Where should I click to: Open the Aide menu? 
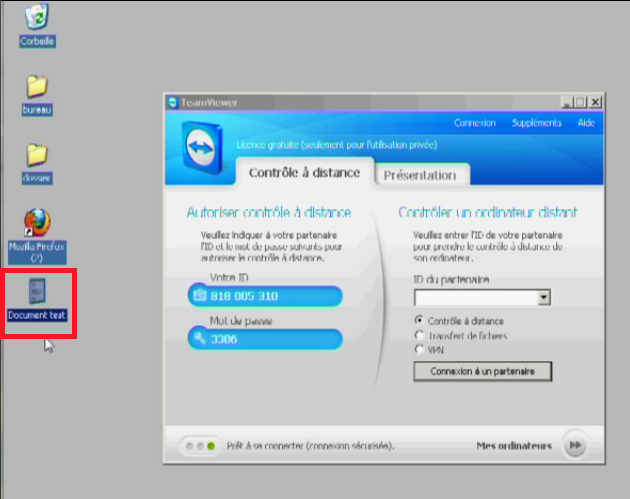(586, 123)
